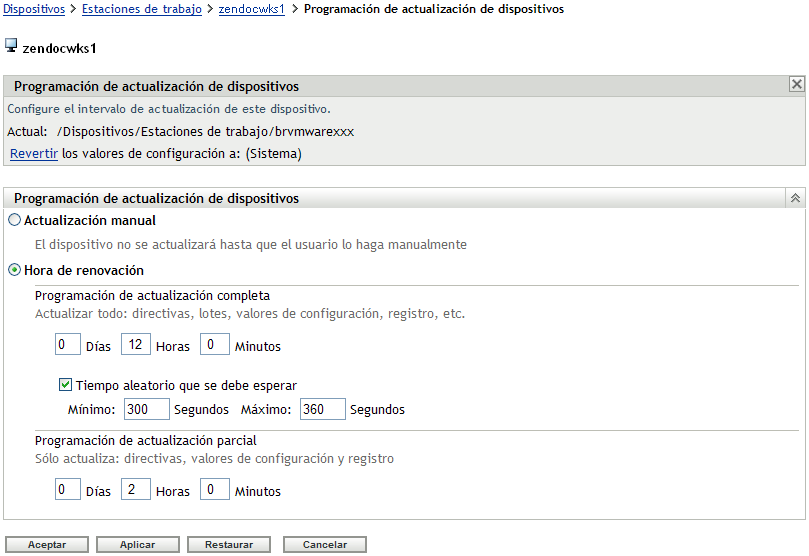The width and height of the screenshot is (809, 556).
Task: Click the Programación de actualización parcial heading
Action: tap(145, 440)
